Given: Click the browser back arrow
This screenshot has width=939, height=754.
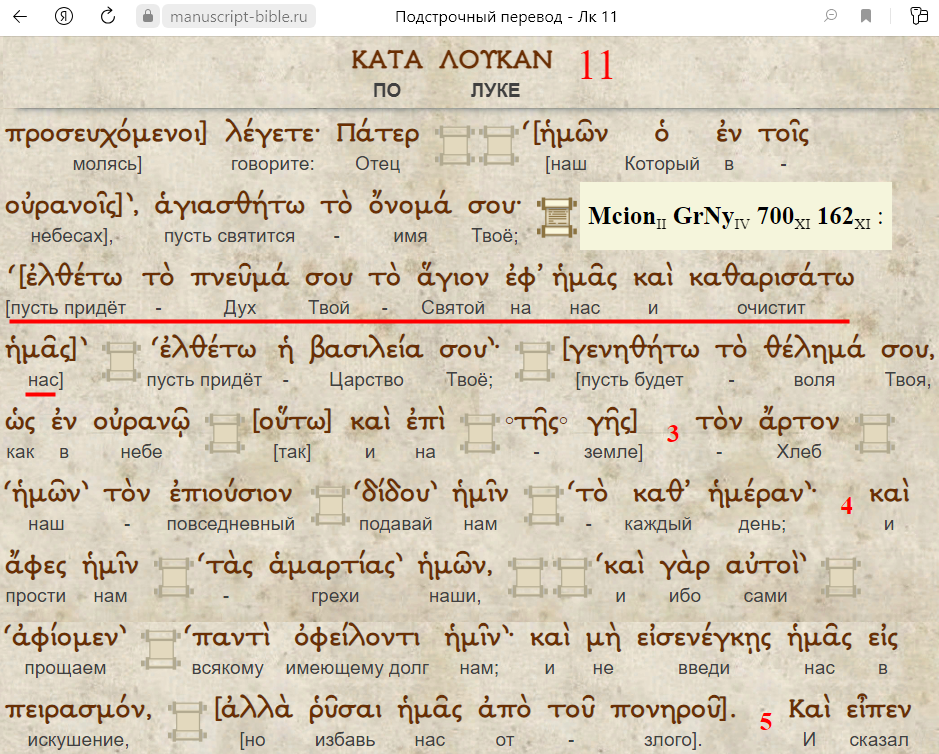Looking at the screenshot, I should tap(20, 16).
